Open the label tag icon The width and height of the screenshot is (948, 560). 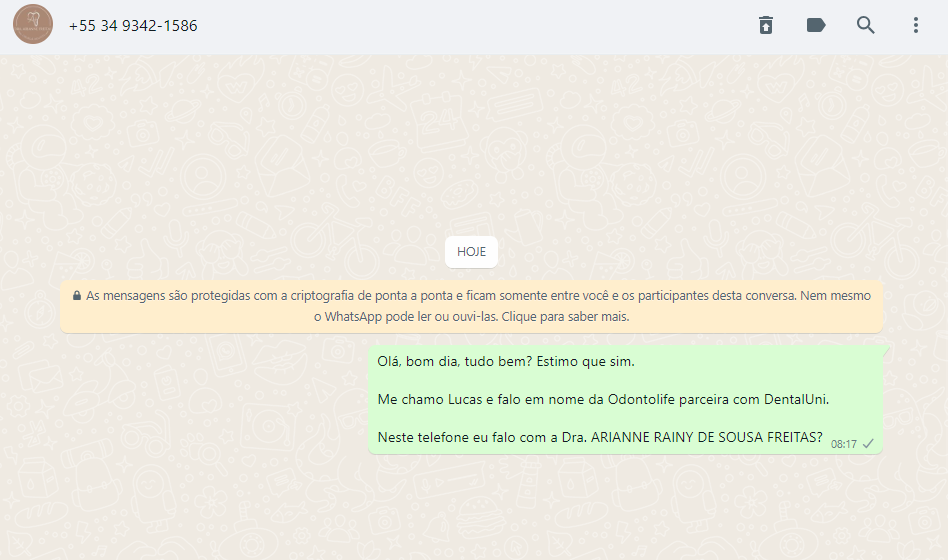816,25
